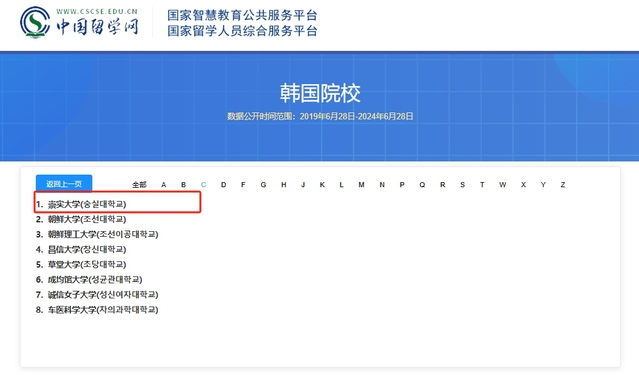The image size is (639, 375).
Task: Select the highlighted letter C filter
Action: click(203, 185)
